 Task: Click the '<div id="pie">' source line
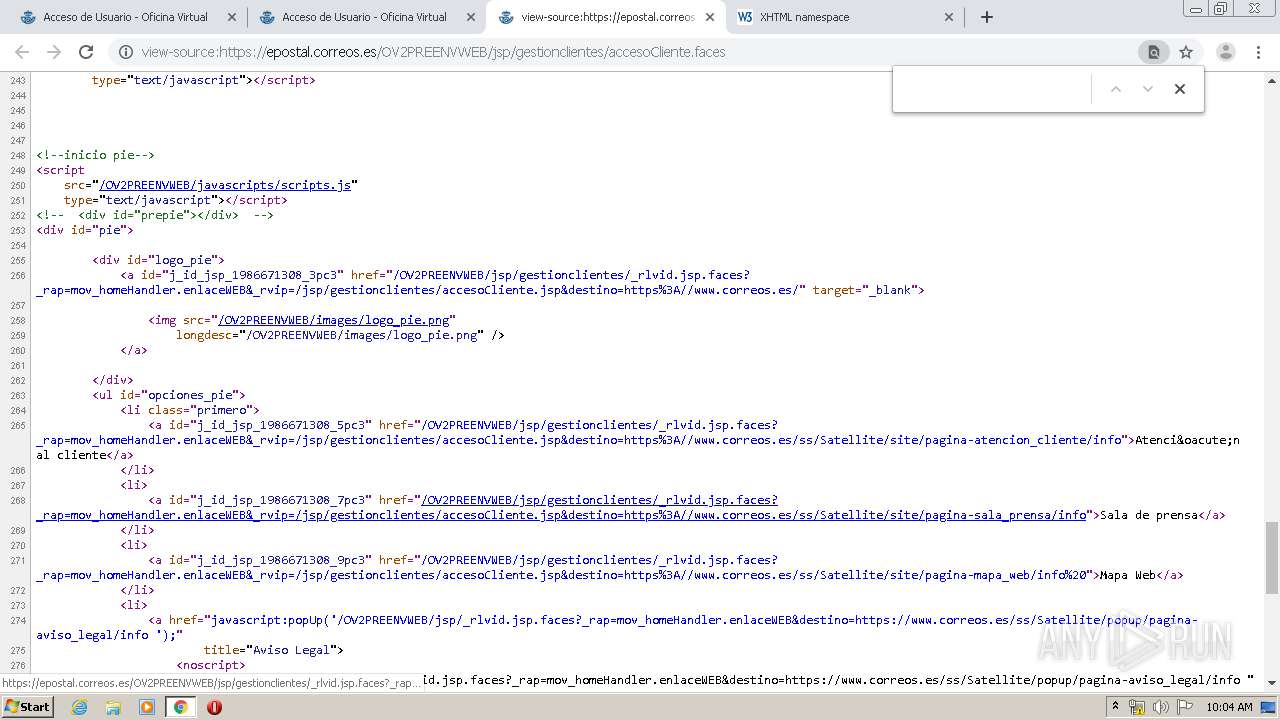[85, 230]
